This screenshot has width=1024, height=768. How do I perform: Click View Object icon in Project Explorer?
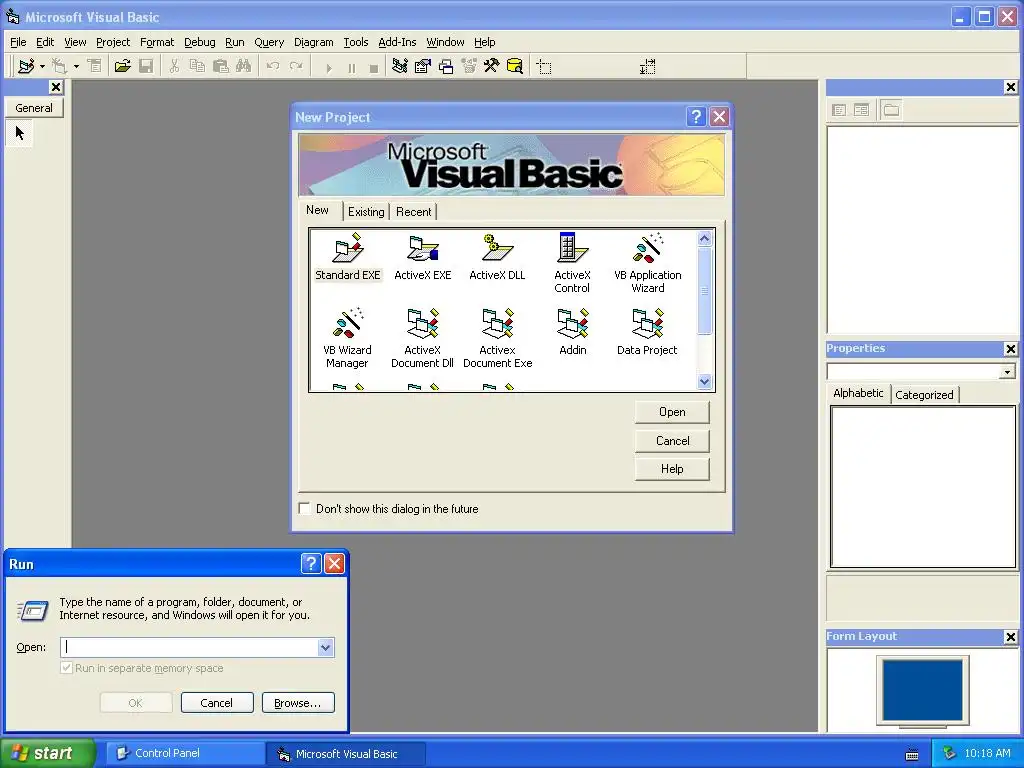click(x=861, y=110)
